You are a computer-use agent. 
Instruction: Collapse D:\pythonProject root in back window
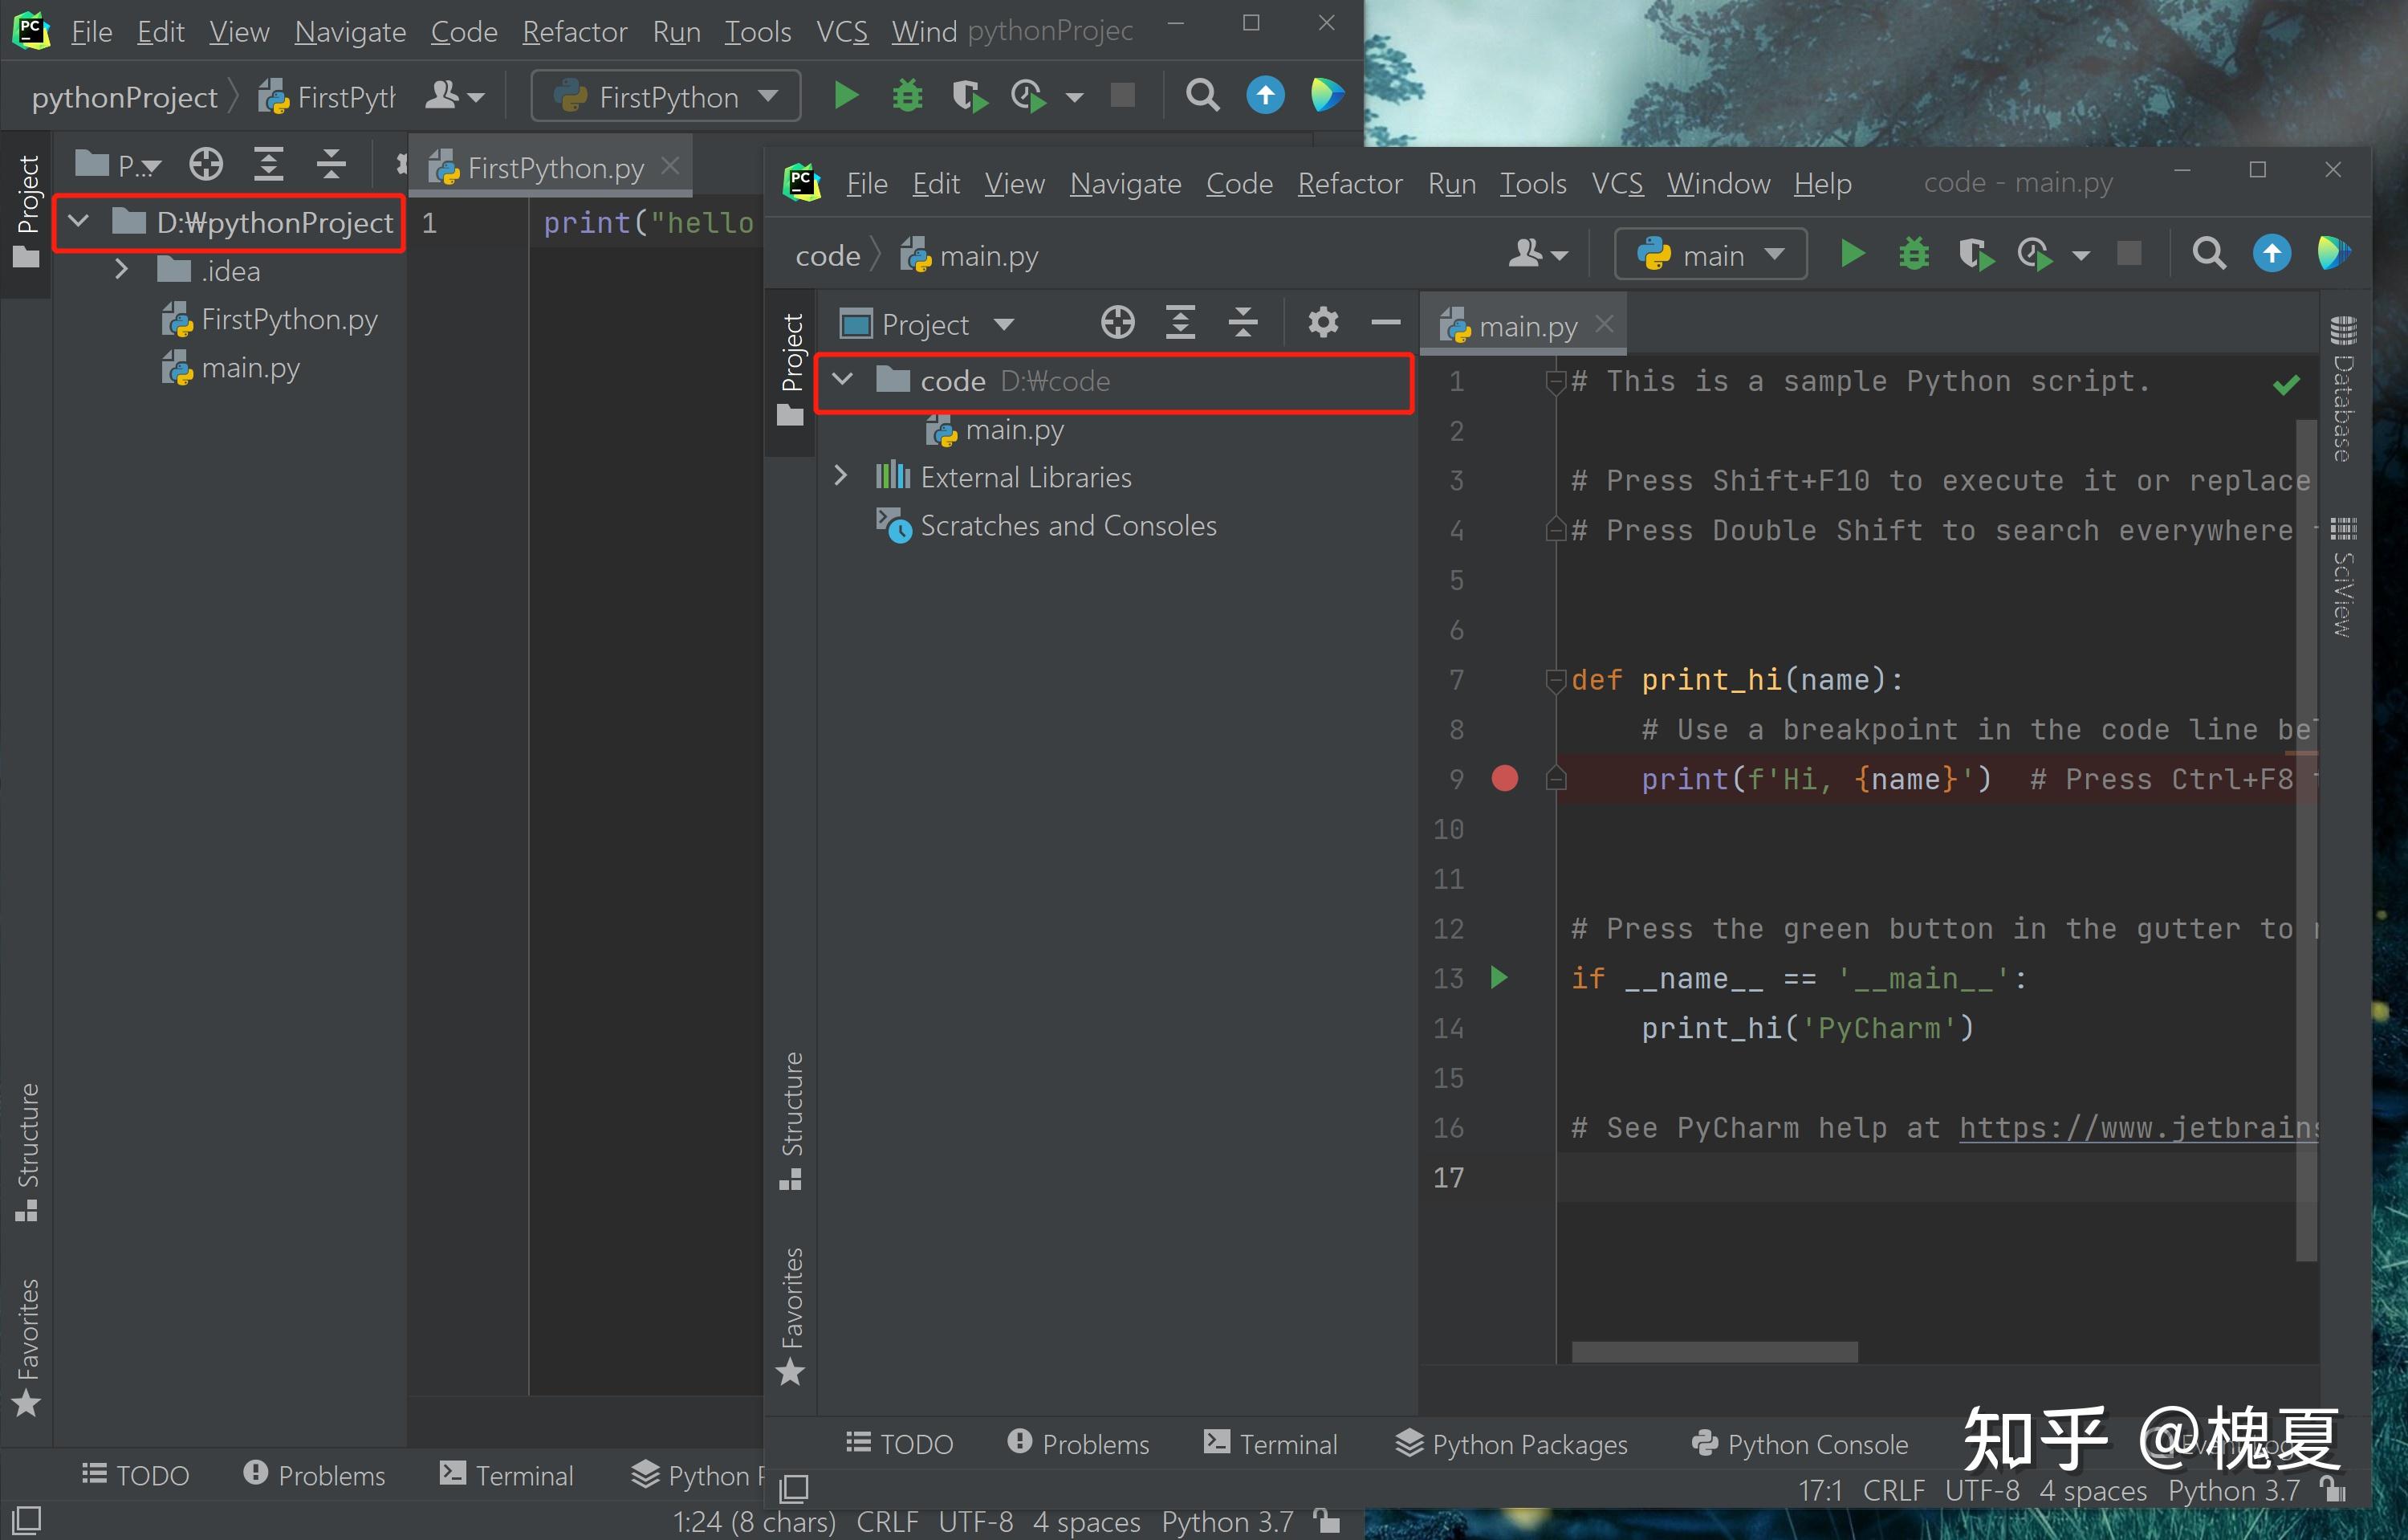click(x=79, y=221)
